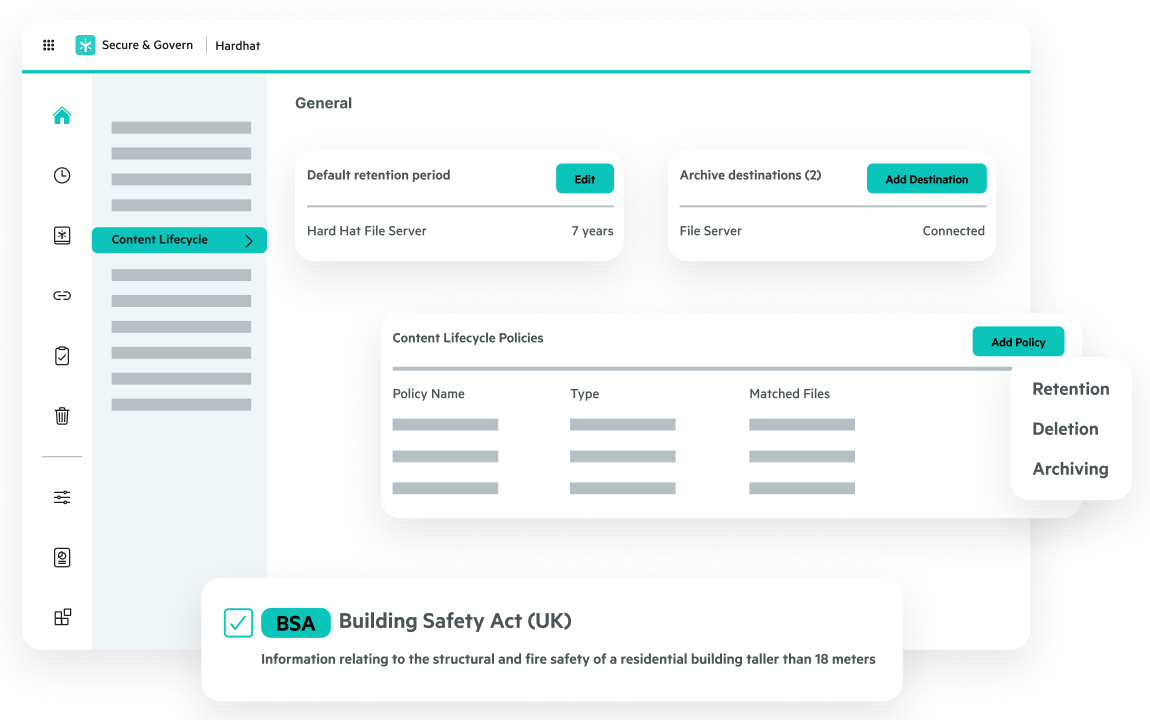This screenshot has width=1150, height=720.
Task: Open the certificate badge sidebar icon
Action: click(62, 557)
